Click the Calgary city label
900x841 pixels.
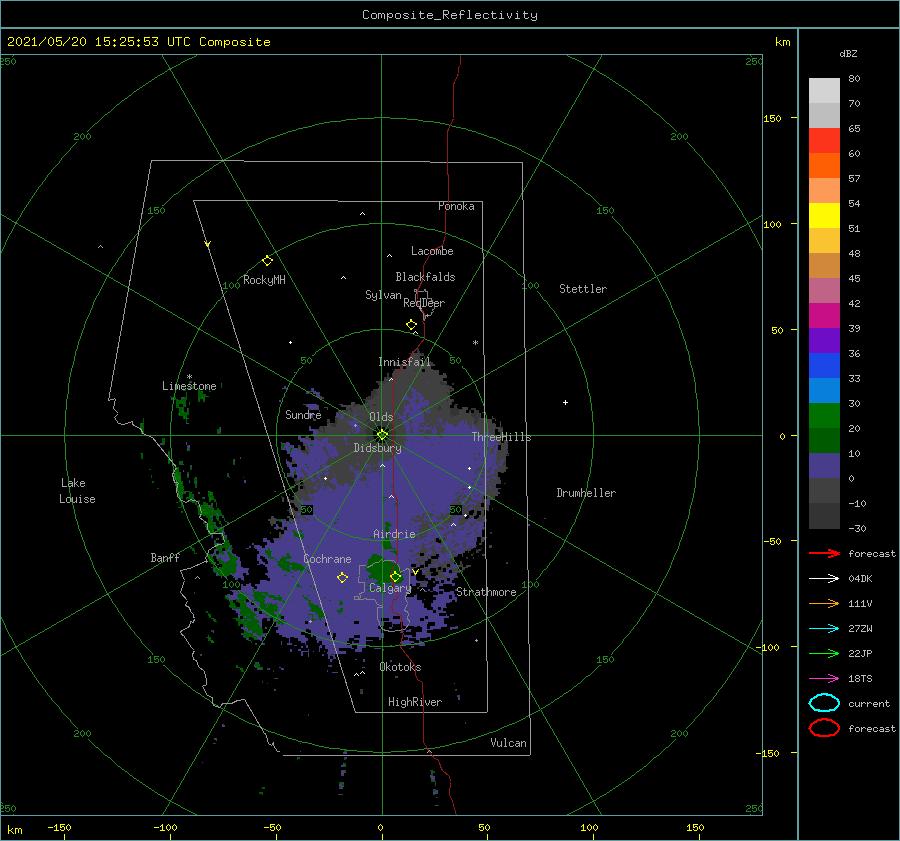click(390, 588)
